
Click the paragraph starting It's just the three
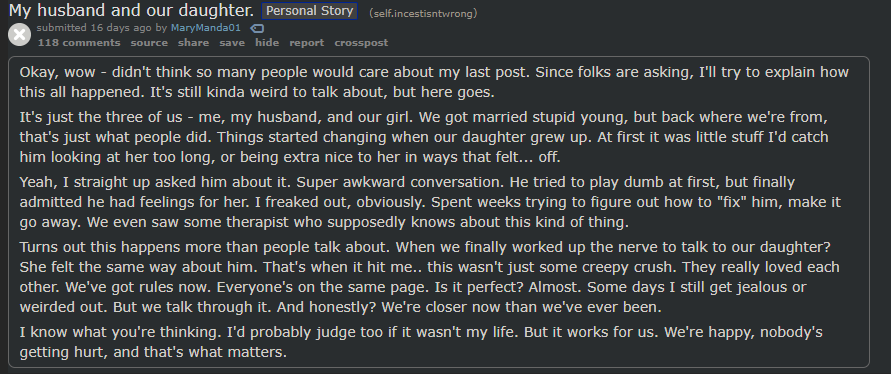(x=424, y=137)
